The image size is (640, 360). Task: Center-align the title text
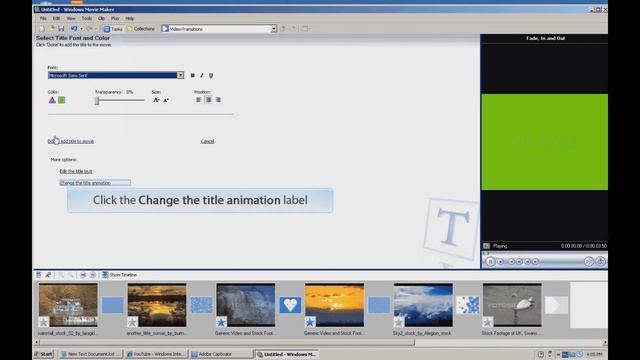pyautogui.click(x=209, y=100)
